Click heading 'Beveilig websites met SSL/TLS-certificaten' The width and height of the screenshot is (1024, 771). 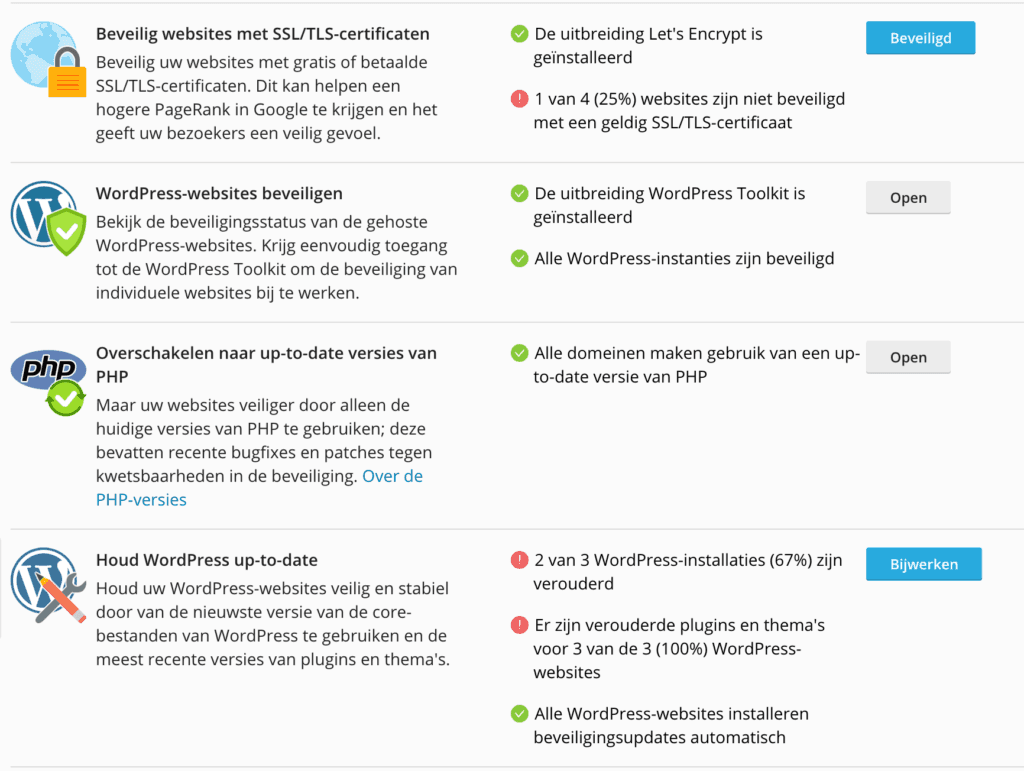(x=262, y=34)
